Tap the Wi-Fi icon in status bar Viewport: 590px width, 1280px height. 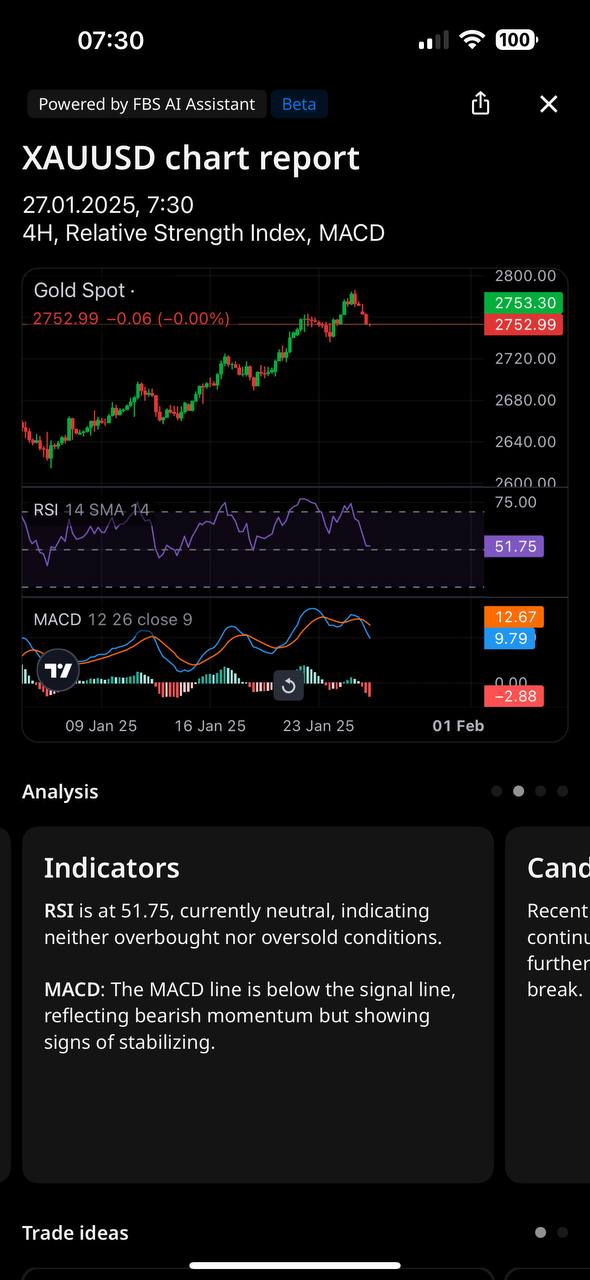(471, 40)
